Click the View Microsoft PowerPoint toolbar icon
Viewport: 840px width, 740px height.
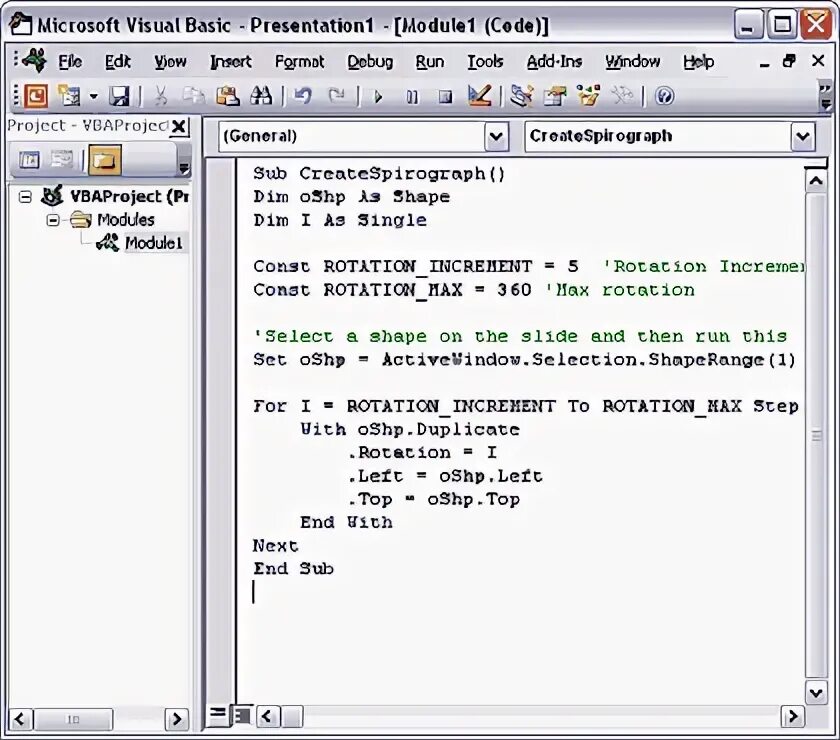point(36,96)
